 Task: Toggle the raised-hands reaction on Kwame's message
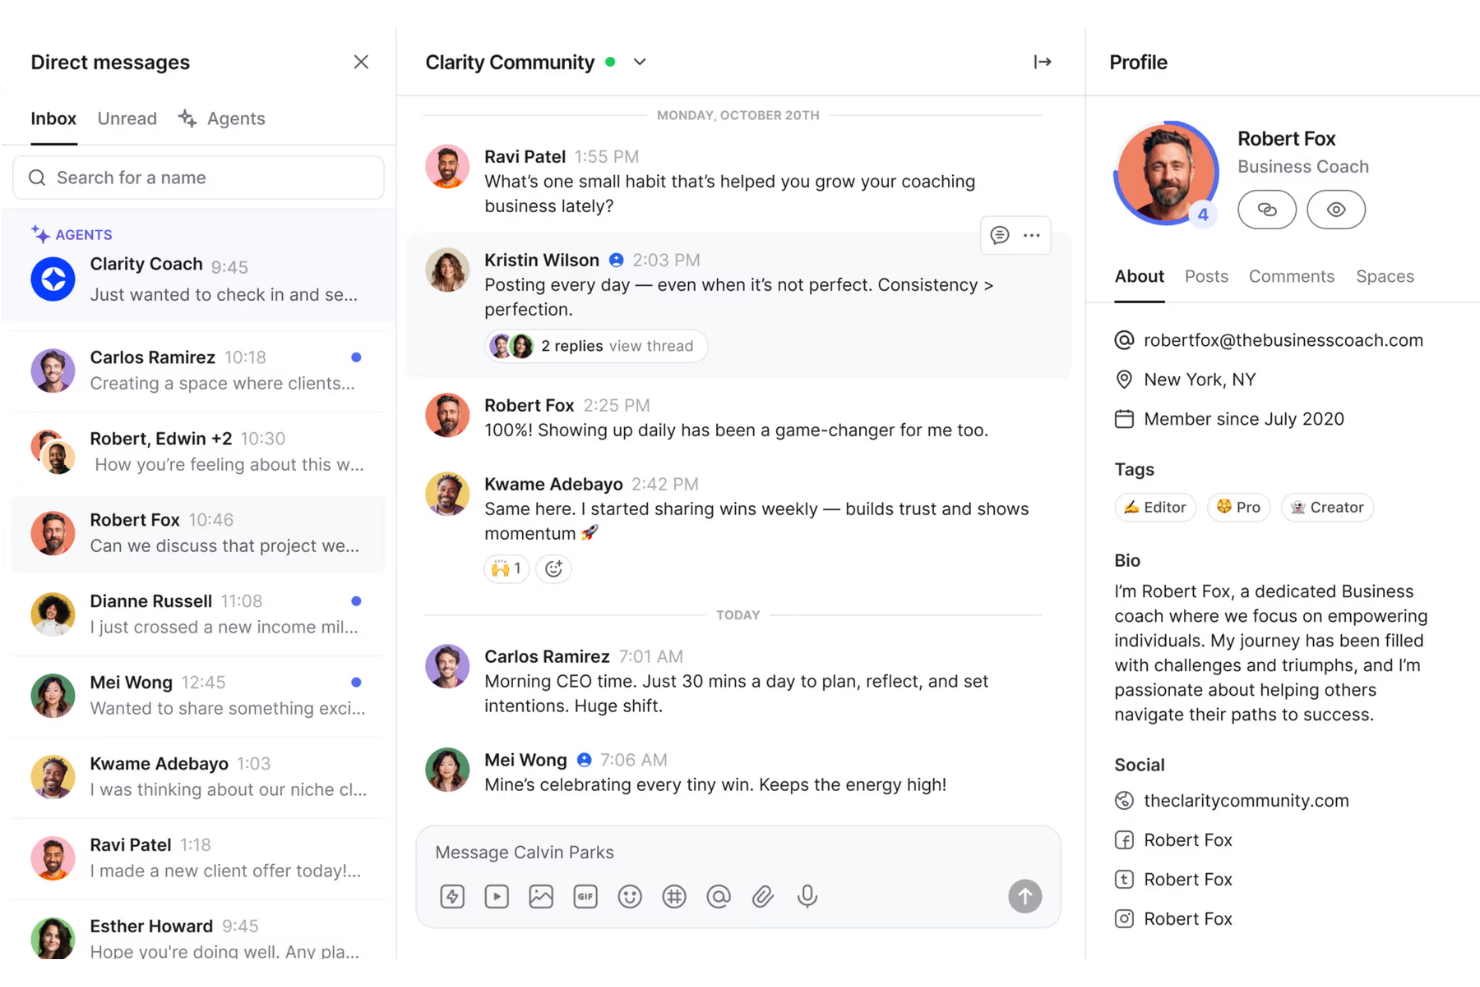point(506,568)
